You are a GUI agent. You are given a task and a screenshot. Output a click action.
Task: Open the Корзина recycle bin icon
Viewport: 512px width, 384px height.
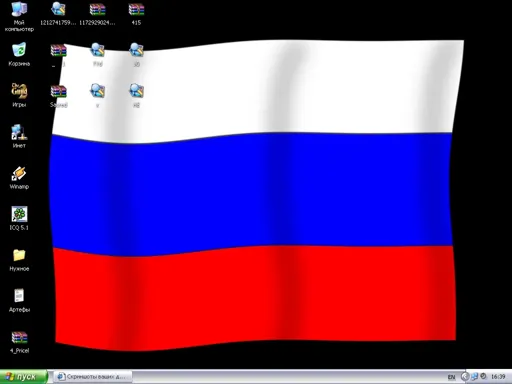coord(19,54)
